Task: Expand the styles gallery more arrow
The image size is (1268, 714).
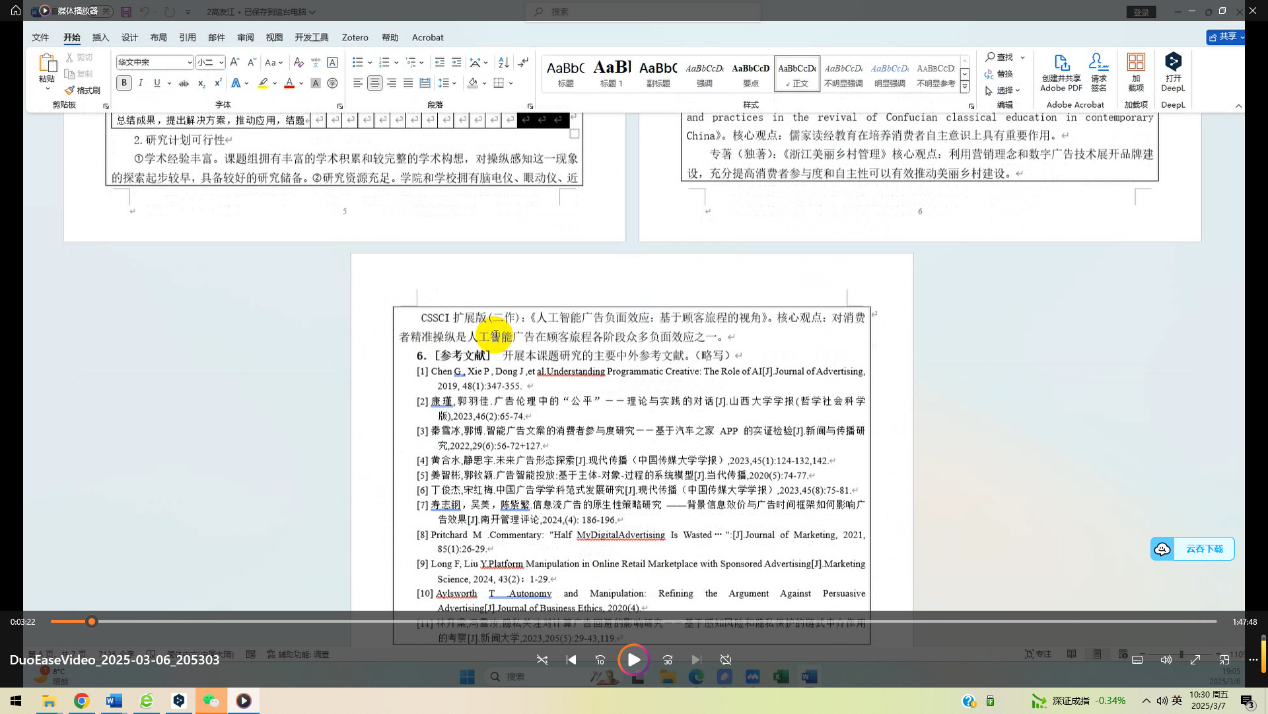Action: (x=965, y=86)
